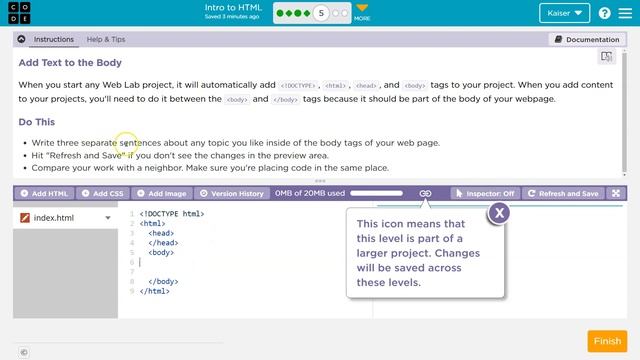Click the "Intro to HTML" title
The width and height of the screenshot is (640, 360).
pos(233,8)
